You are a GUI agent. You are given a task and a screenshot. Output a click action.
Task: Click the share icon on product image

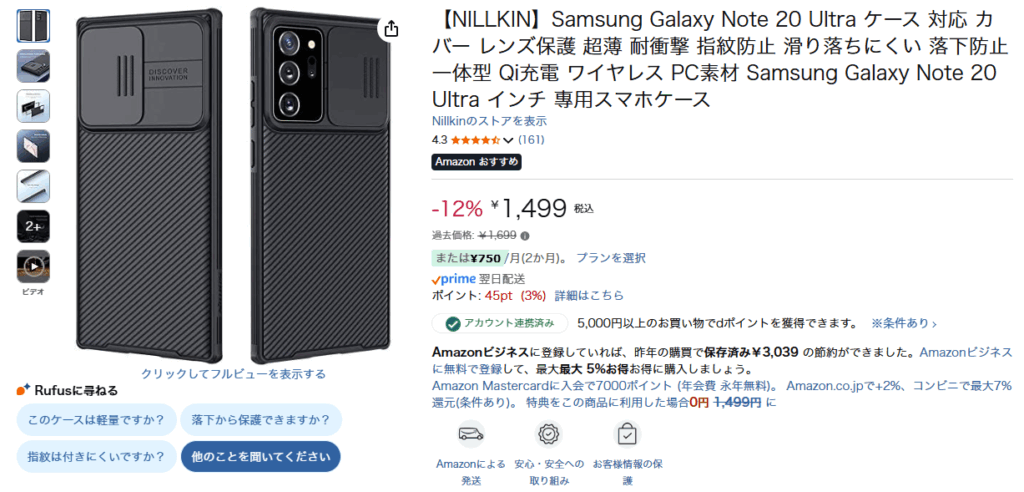[391, 28]
